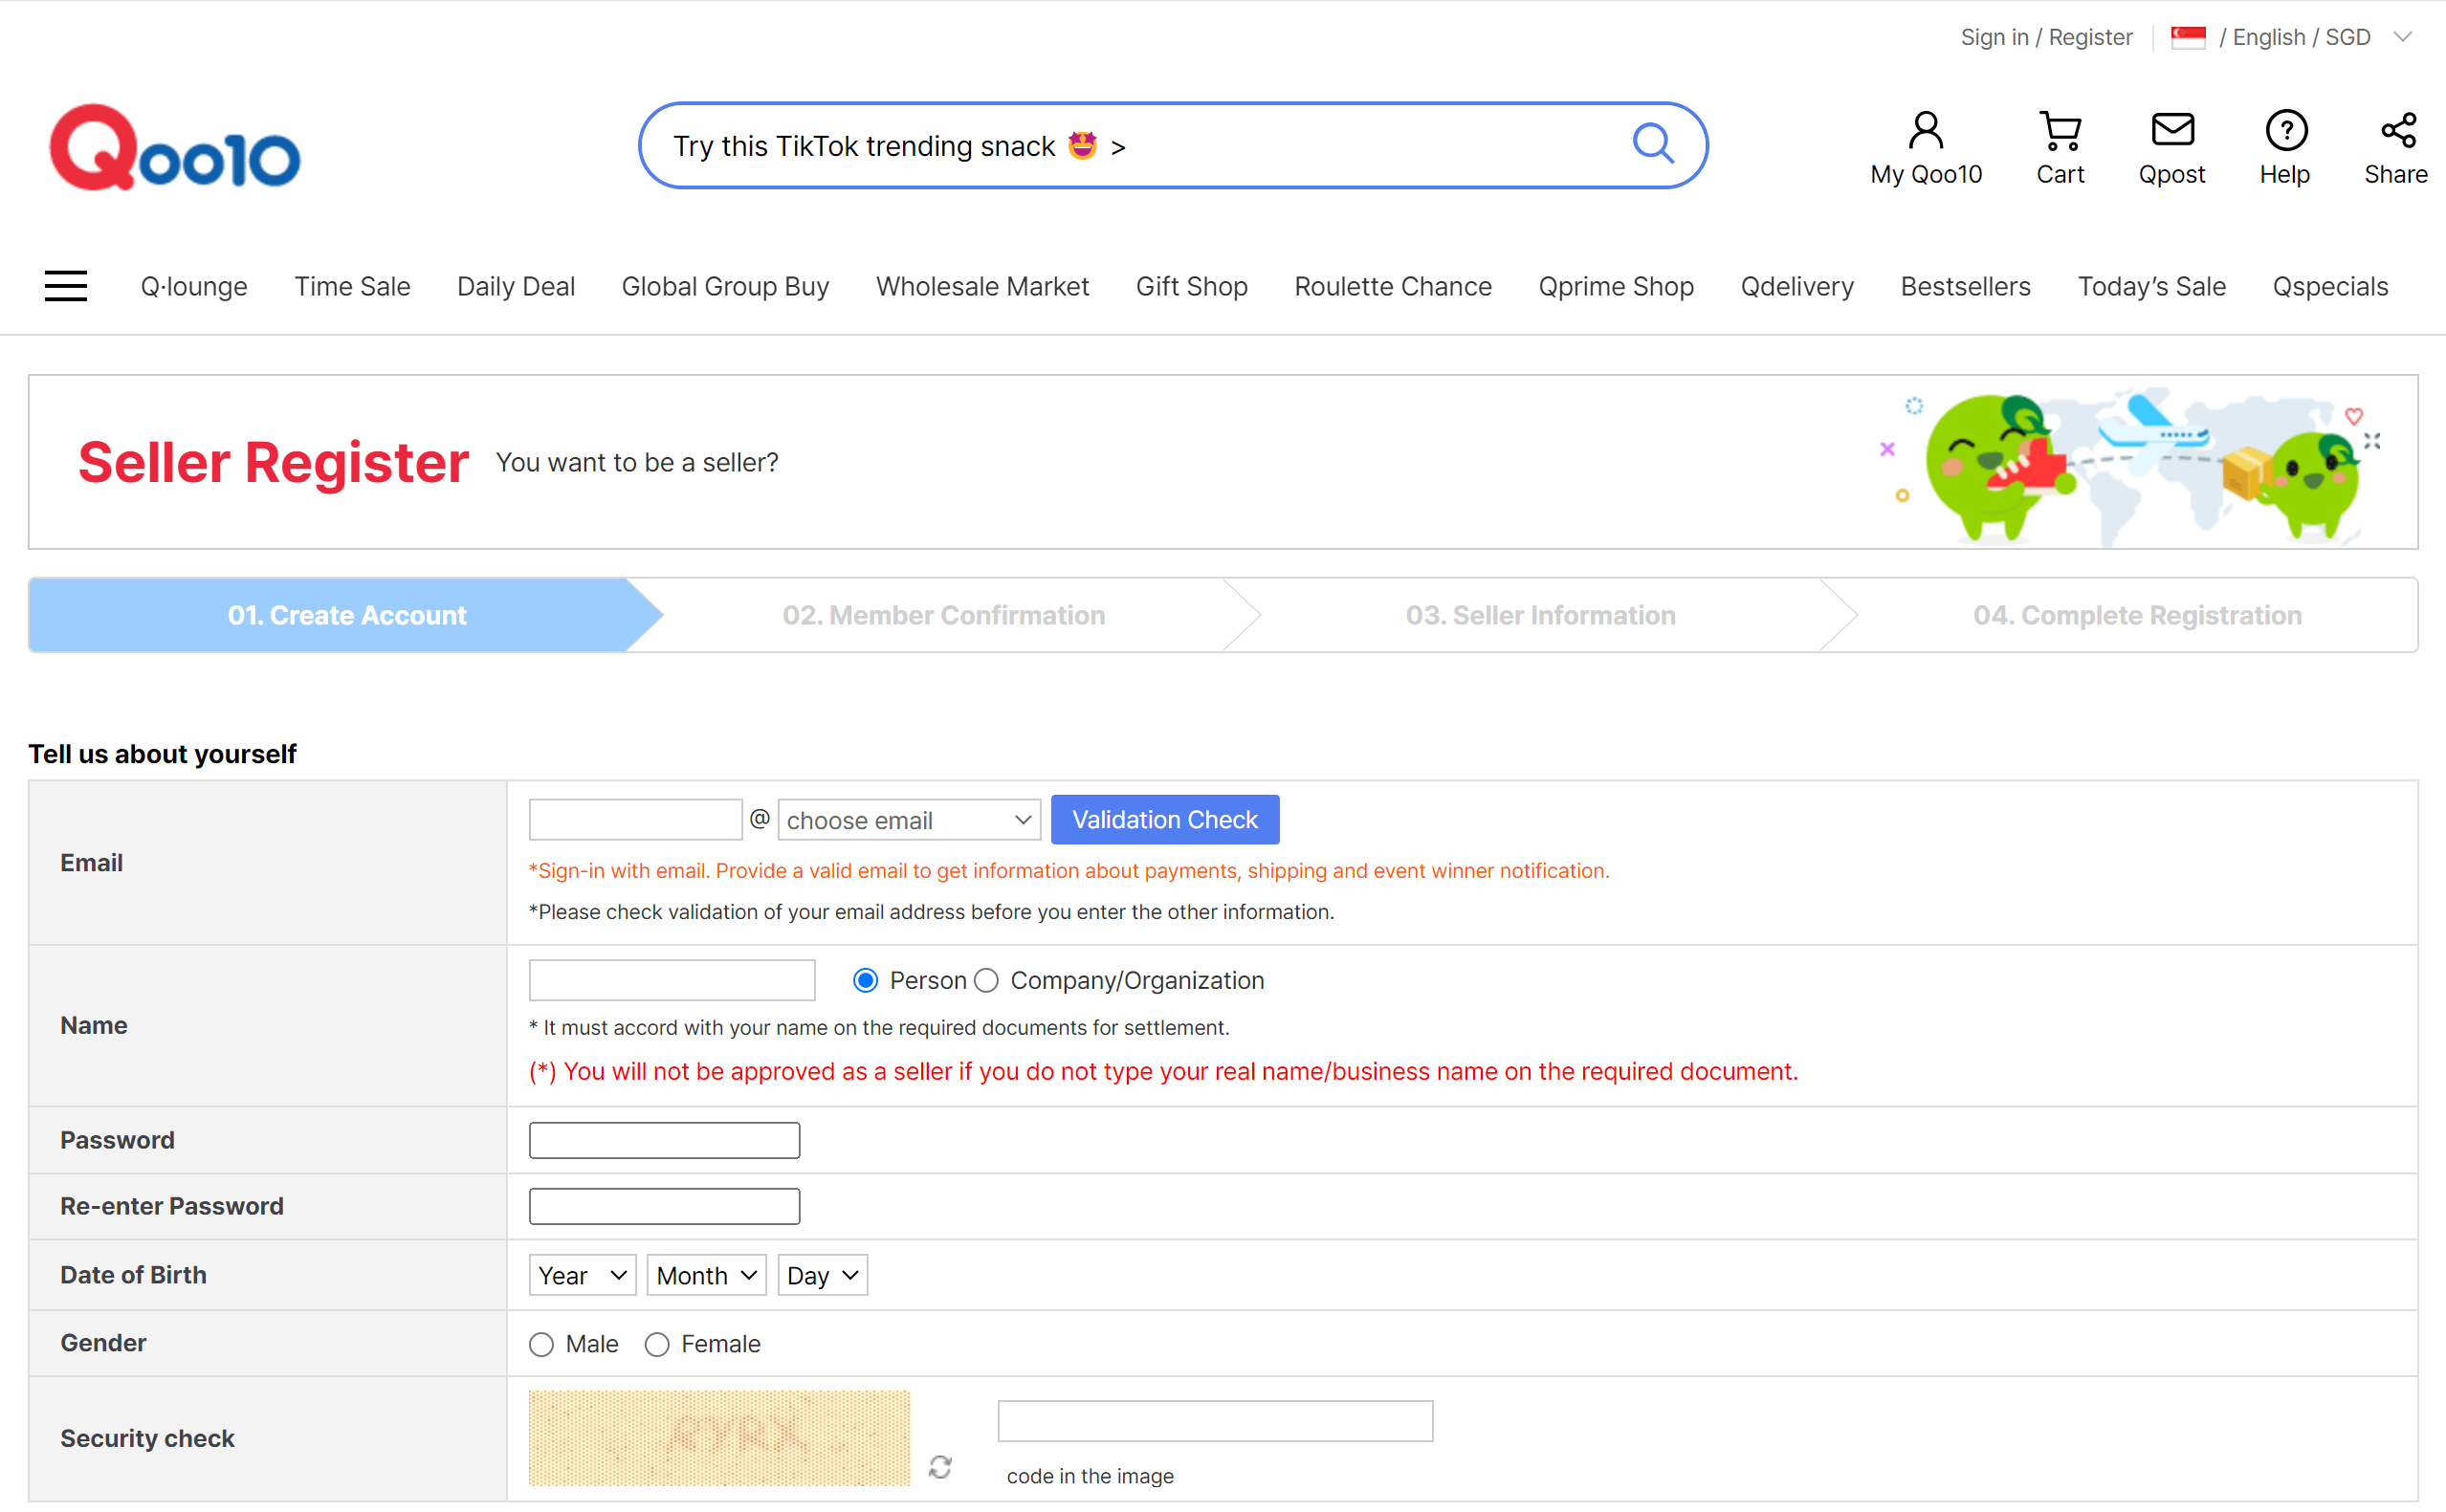The height and width of the screenshot is (1512, 2446).
Task: Open the Wholesale Market menu item
Action: (982, 286)
